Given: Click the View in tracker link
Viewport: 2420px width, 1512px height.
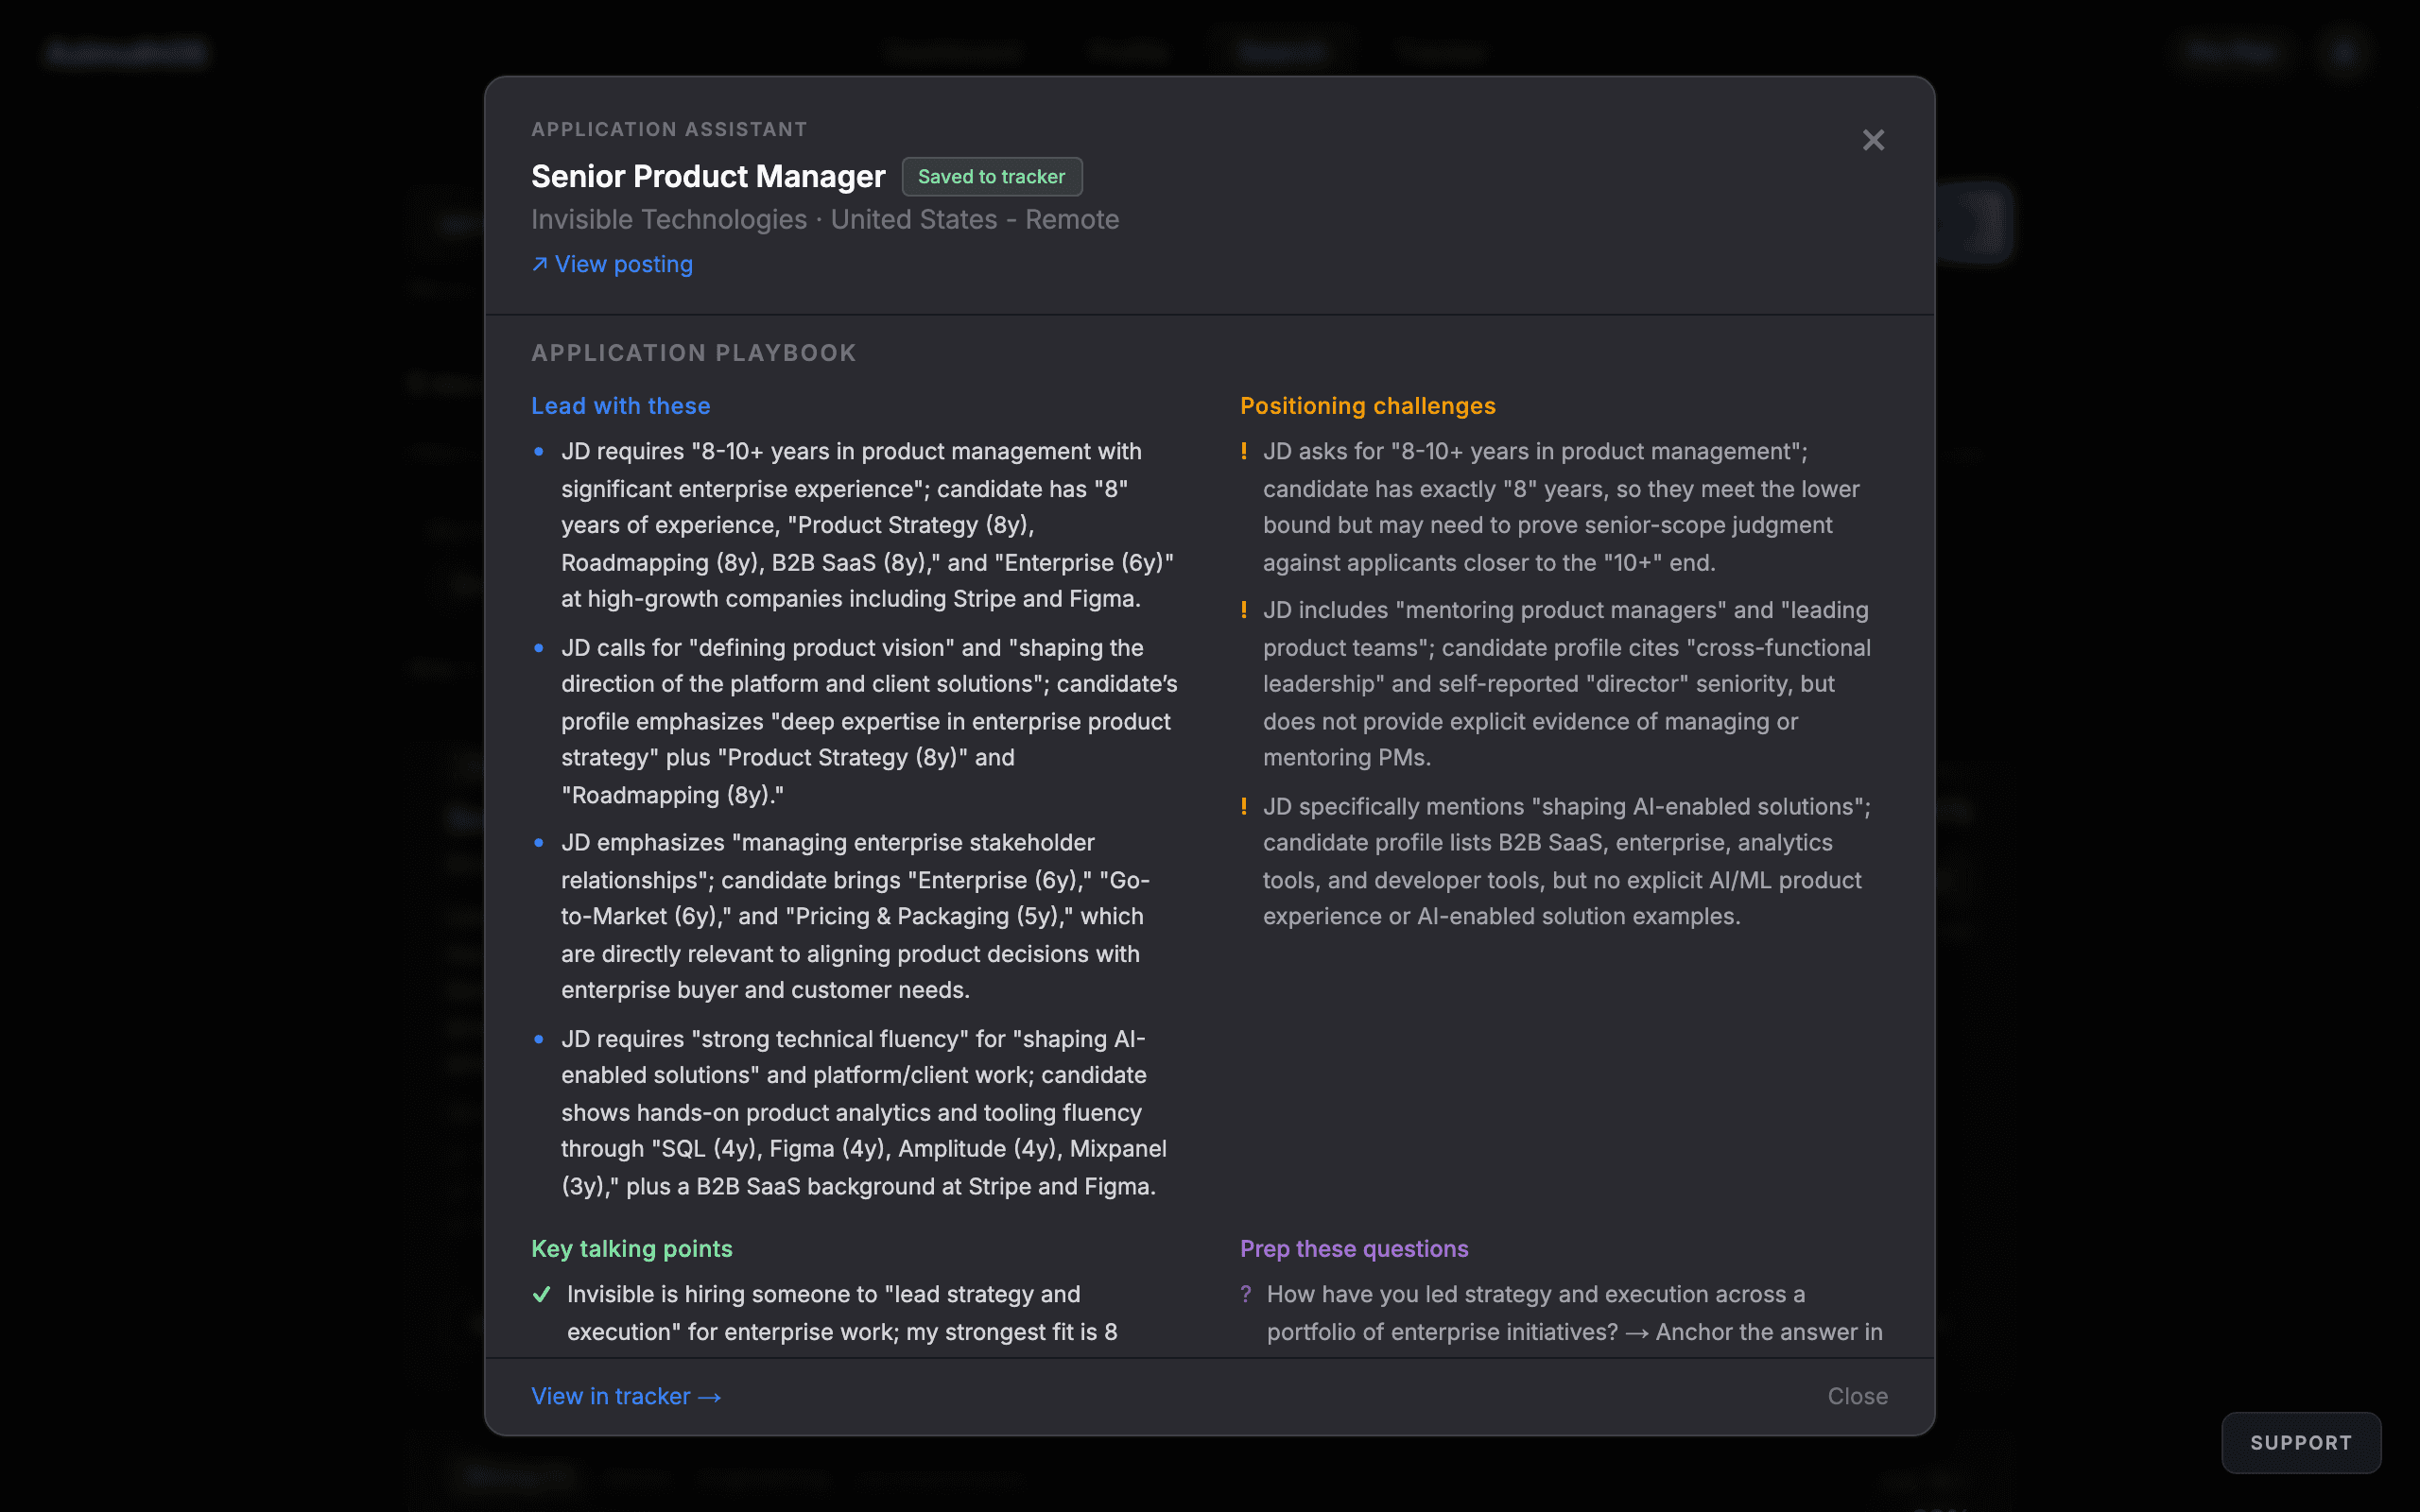Looking at the screenshot, I should click(626, 1396).
